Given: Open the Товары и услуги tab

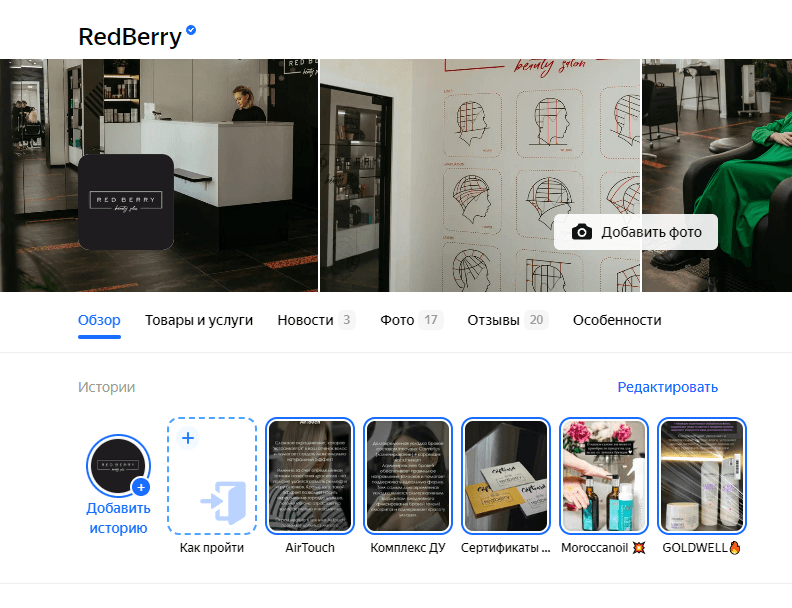Looking at the screenshot, I should click(x=199, y=320).
